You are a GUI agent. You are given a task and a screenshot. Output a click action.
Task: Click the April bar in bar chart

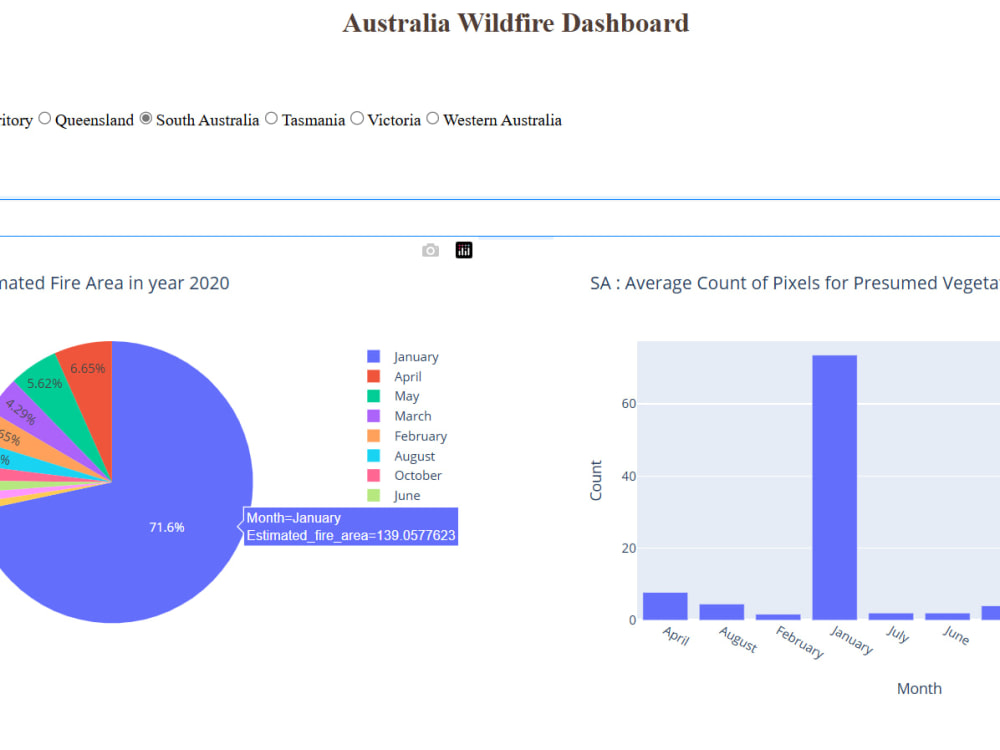(x=665, y=606)
